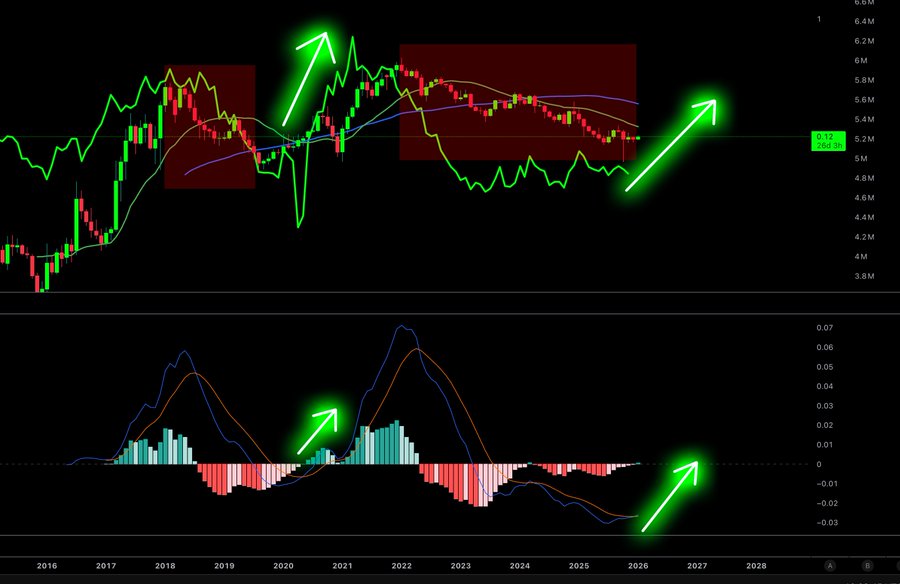Click the circular B button on the time axis

point(867,566)
